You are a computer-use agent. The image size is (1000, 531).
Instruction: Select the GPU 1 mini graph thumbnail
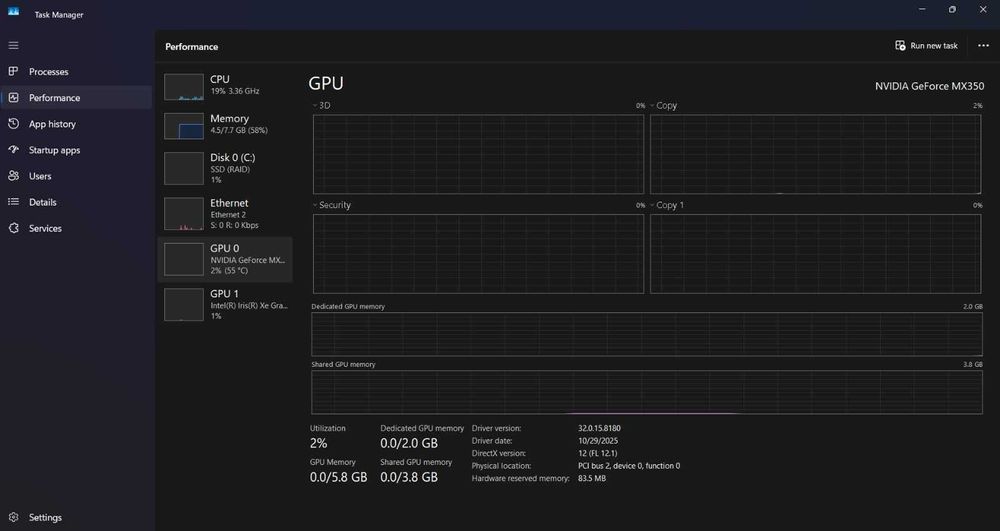184,304
